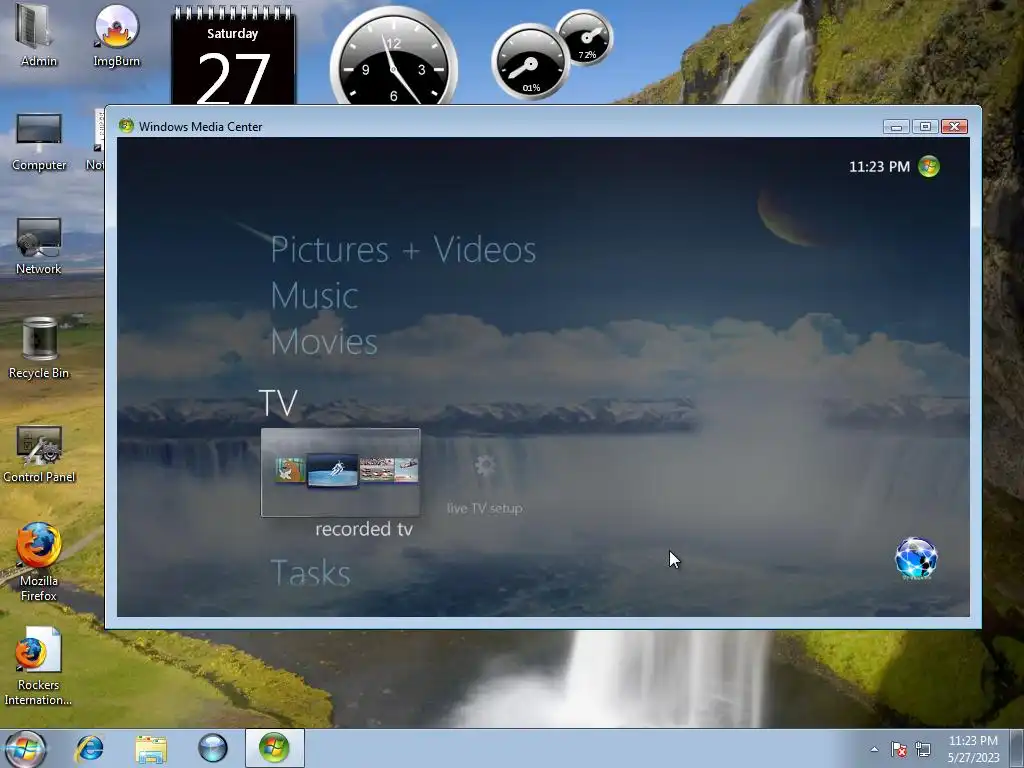This screenshot has width=1024, height=768.
Task: Minimize the Windows Media Center window
Action: [x=896, y=127]
